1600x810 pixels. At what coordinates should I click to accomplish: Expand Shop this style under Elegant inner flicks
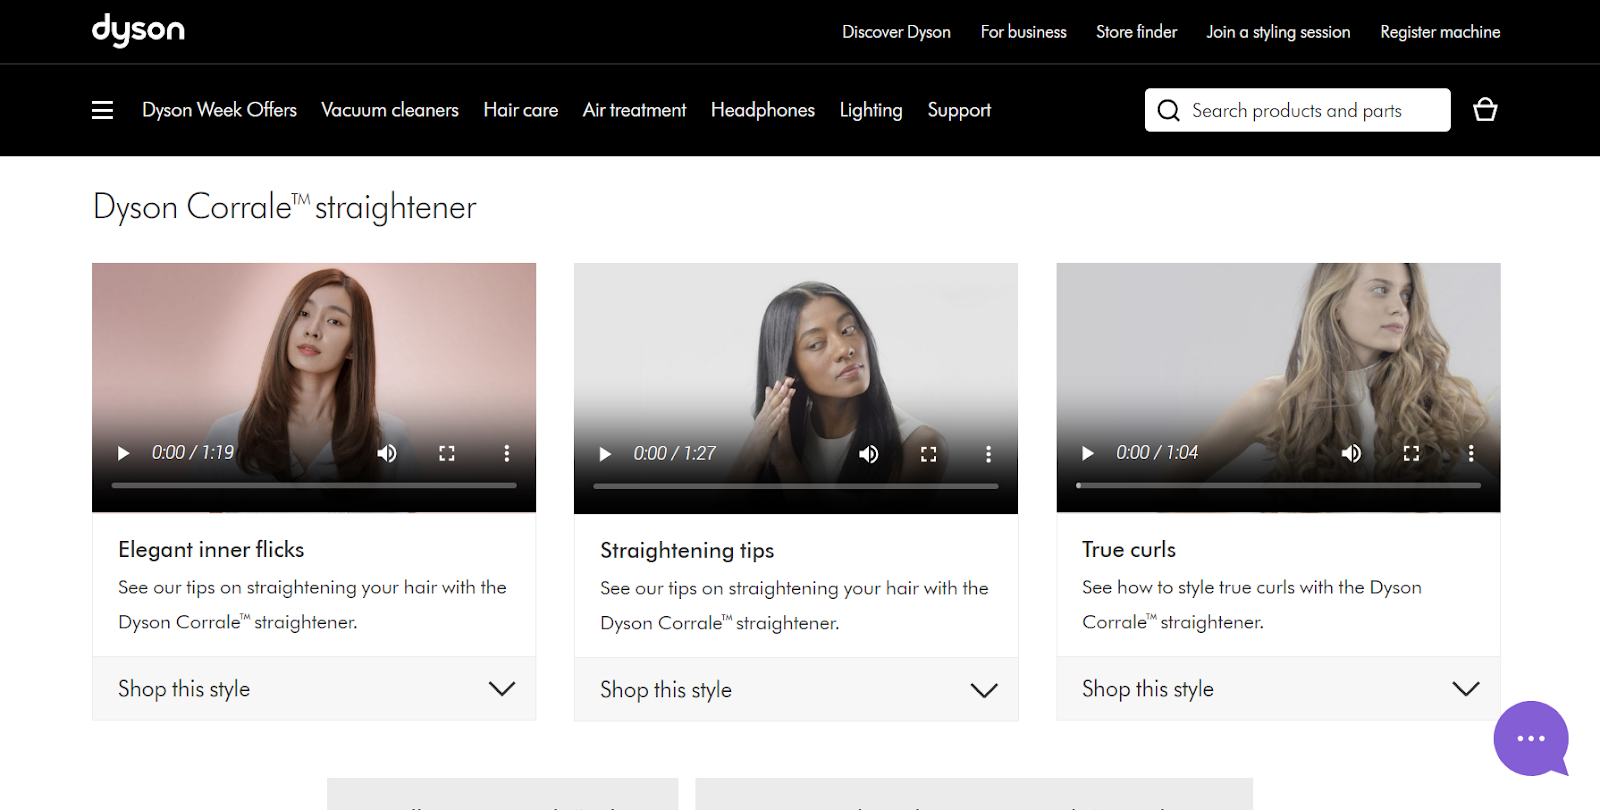click(314, 689)
